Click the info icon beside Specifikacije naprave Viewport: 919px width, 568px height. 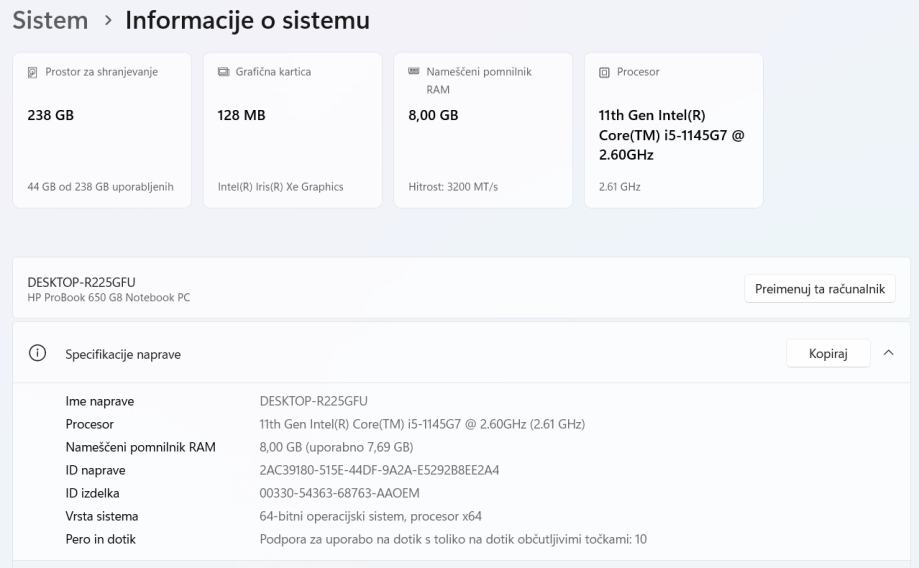[x=39, y=354]
